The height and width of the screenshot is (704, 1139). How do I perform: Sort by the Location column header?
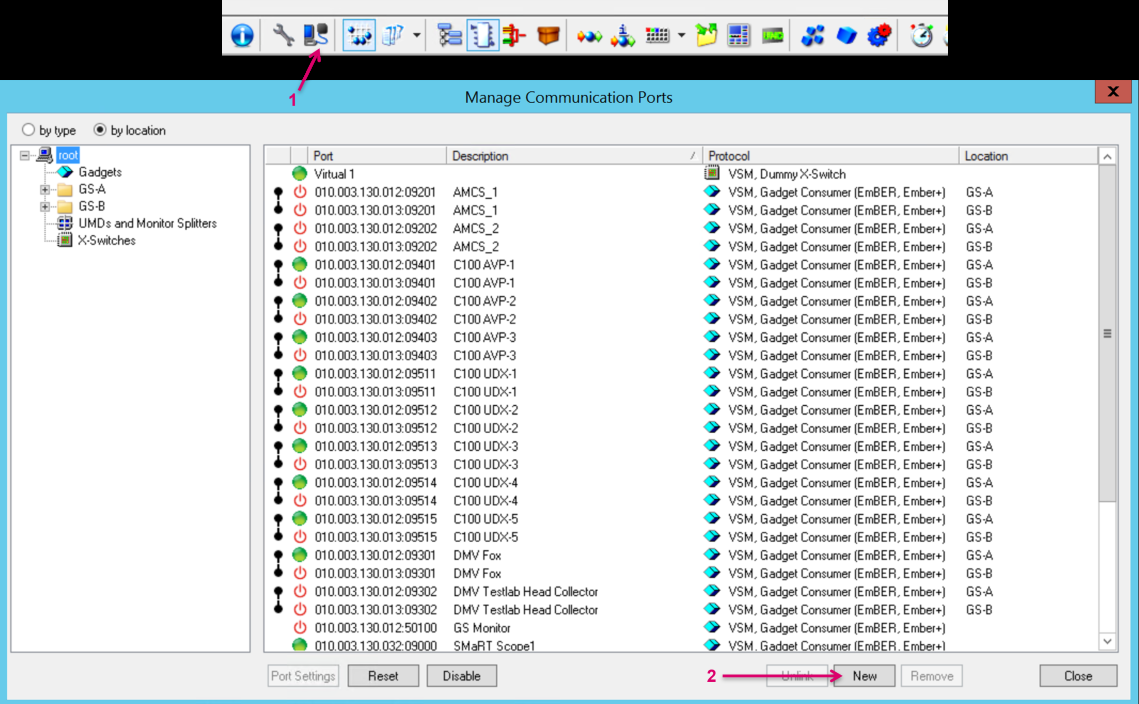point(1026,156)
